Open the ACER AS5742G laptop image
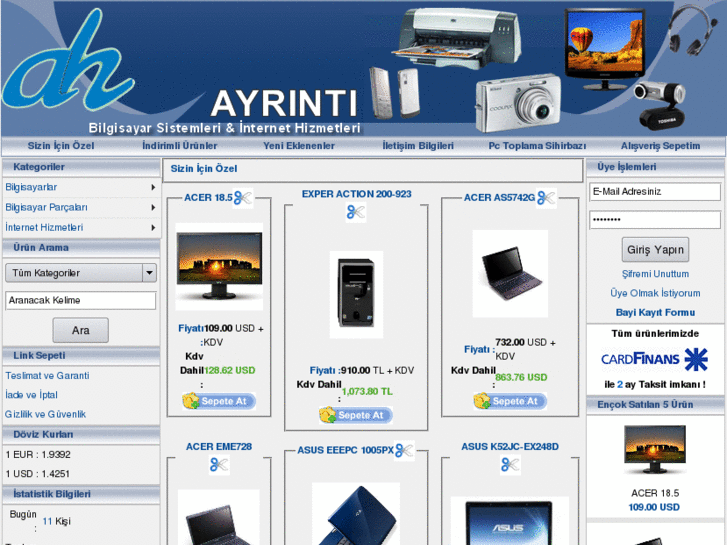This screenshot has width=727, height=545. pyautogui.click(x=510, y=274)
